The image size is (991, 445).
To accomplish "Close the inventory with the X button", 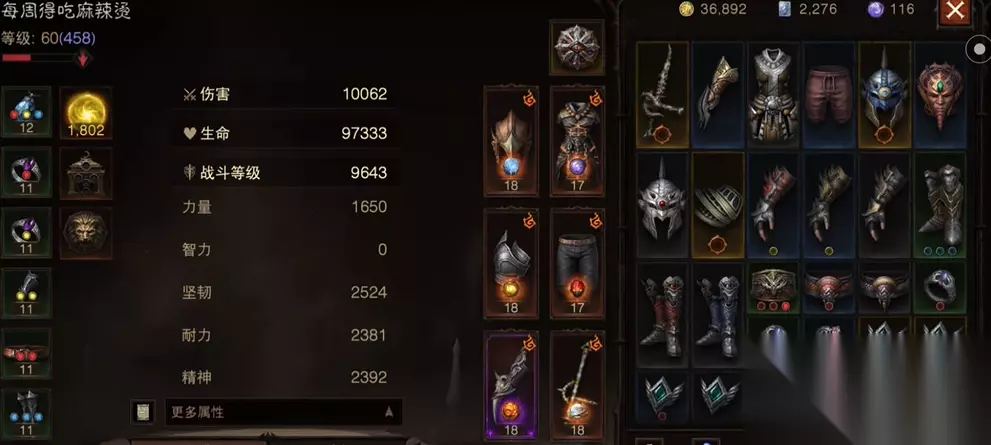I will coord(955,11).
